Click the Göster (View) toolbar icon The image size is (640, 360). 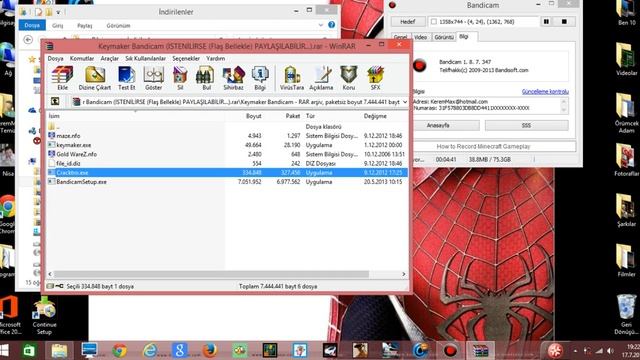[153, 78]
